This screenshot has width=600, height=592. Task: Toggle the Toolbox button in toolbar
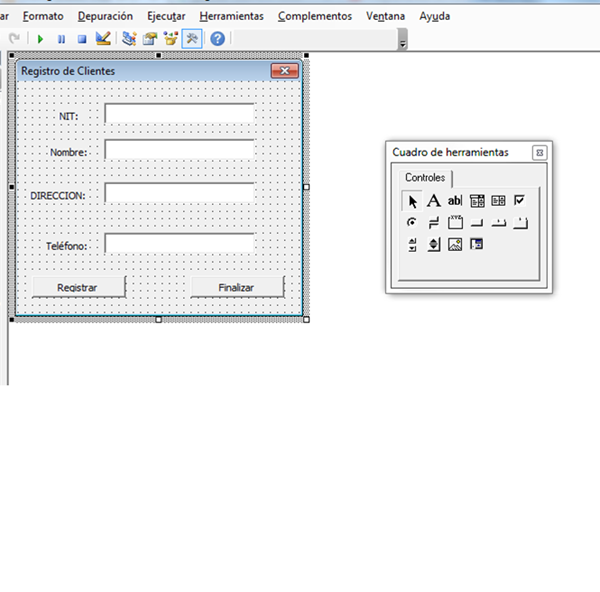click(192, 39)
